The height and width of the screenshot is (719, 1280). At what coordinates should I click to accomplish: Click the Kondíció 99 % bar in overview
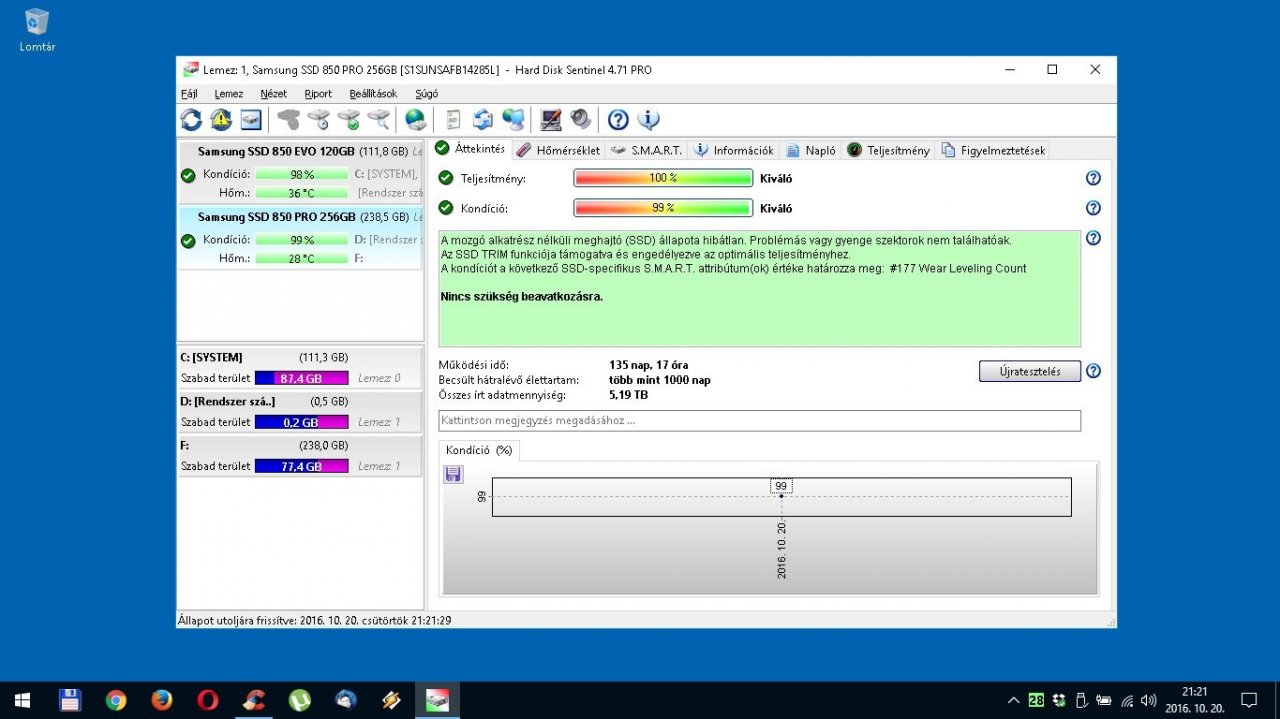click(x=663, y=208)
